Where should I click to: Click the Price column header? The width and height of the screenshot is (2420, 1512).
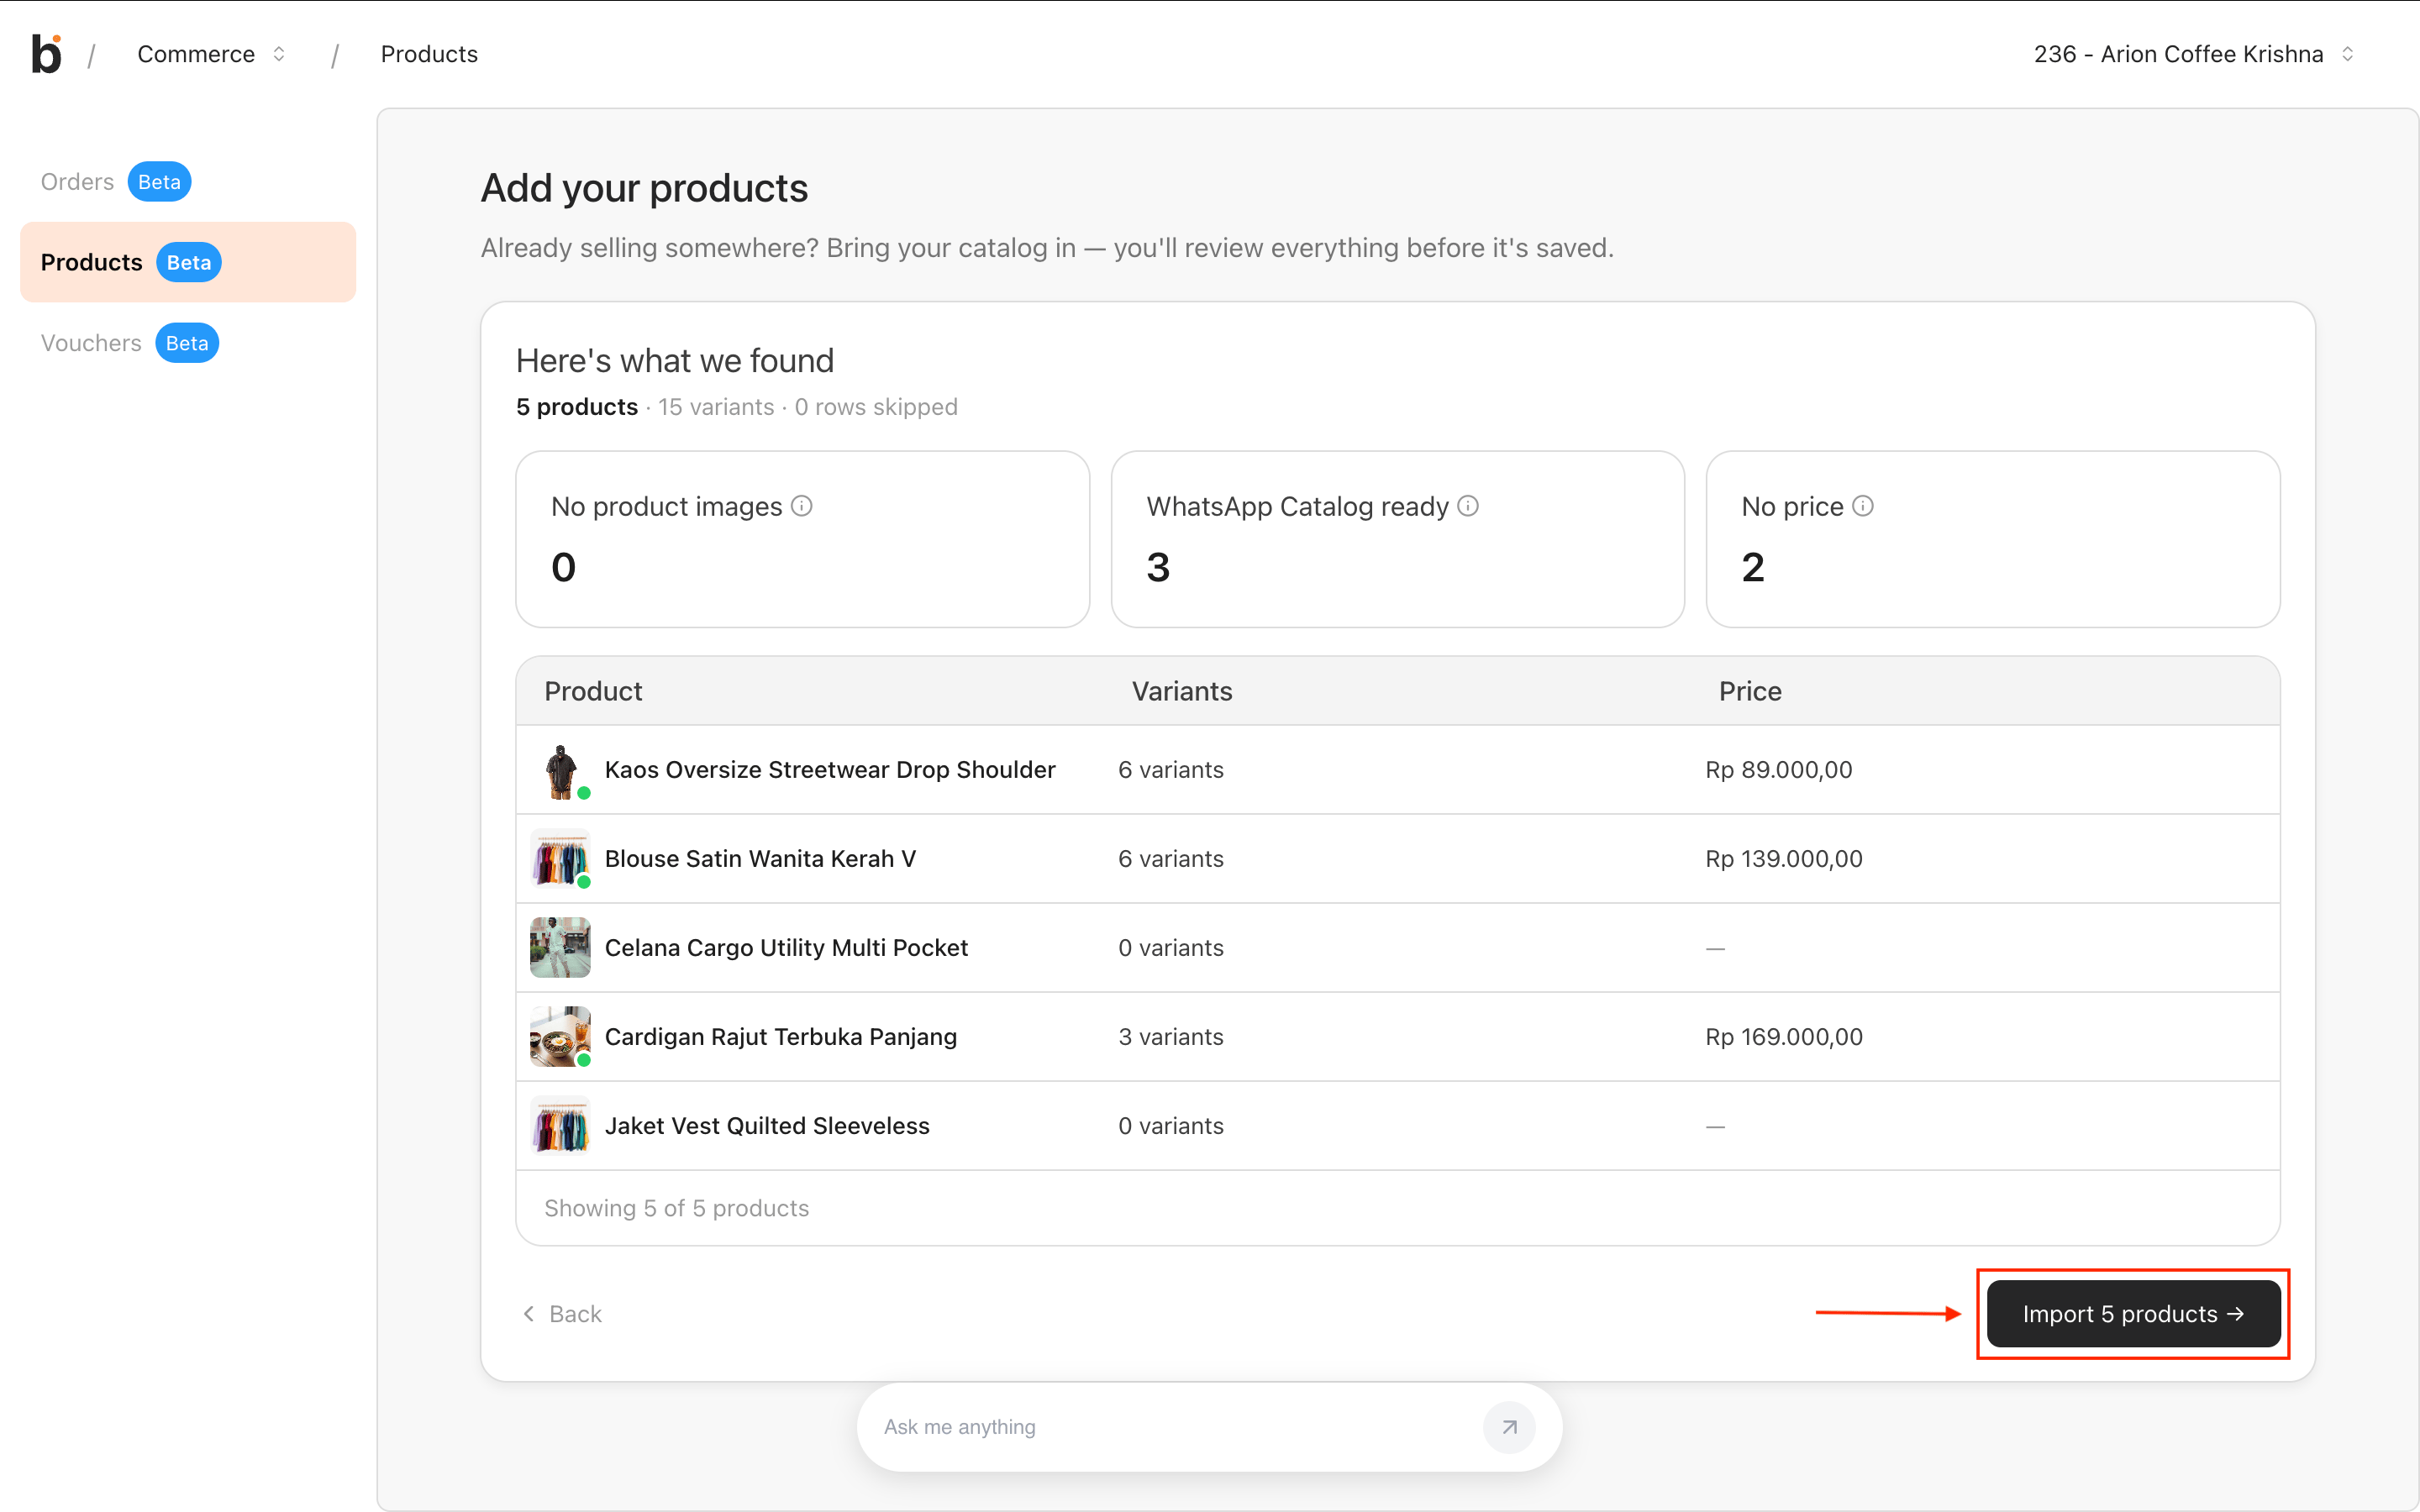click(x=1750, y=691)
